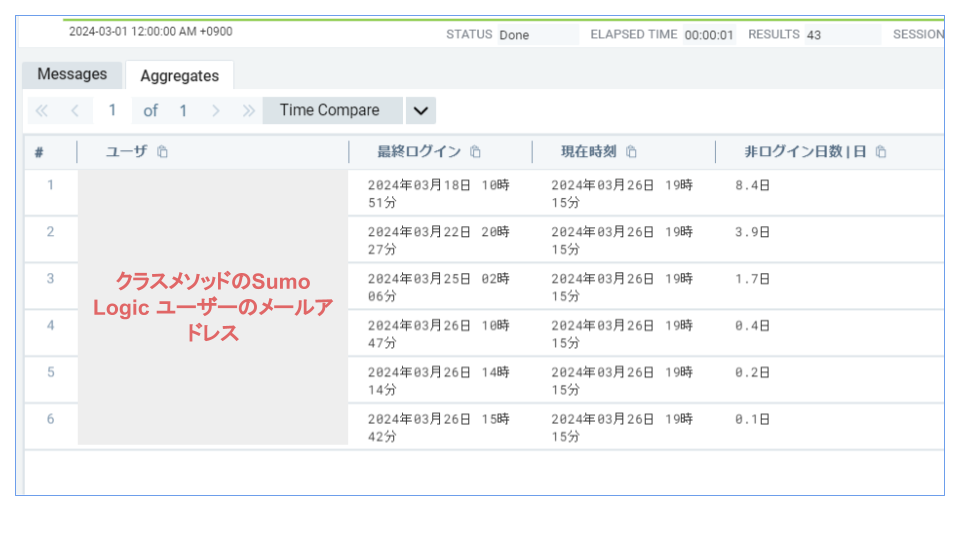Select row number 5
Image resolution: width=960 pixels, height=540 pixels.
point(50,372)
